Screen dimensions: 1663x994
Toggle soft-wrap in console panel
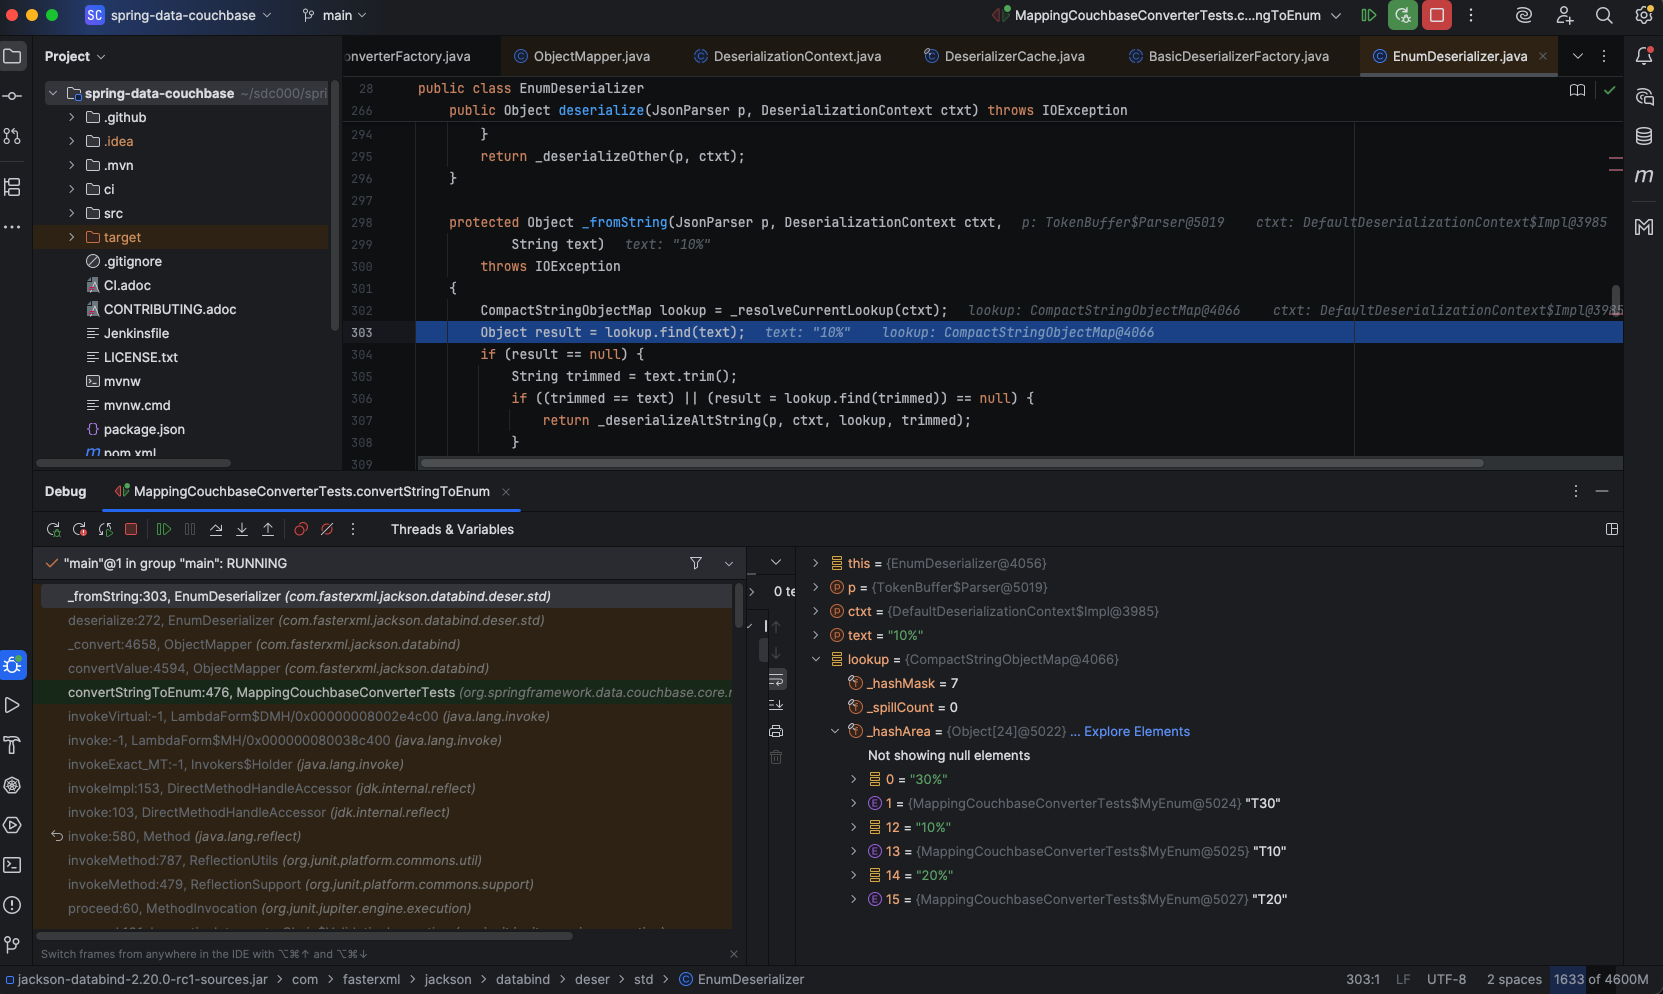pos(776,679)
